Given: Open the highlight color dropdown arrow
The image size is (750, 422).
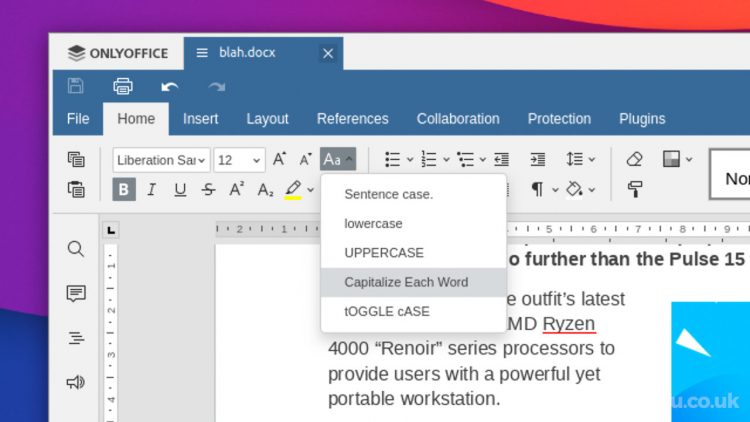Looking at the screenshot, I should (310, 190).
